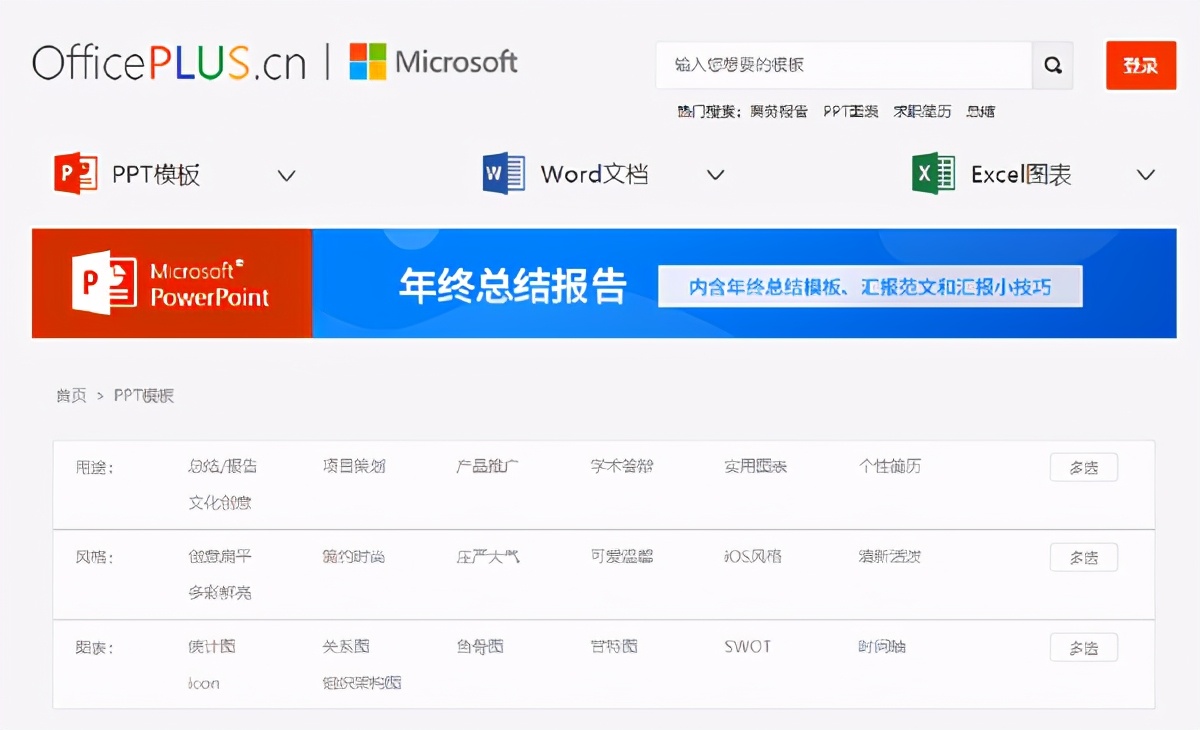Screen dimensions: 1200x730
Task: Click the Excel图表 green X icon
Action: point(932,172)
